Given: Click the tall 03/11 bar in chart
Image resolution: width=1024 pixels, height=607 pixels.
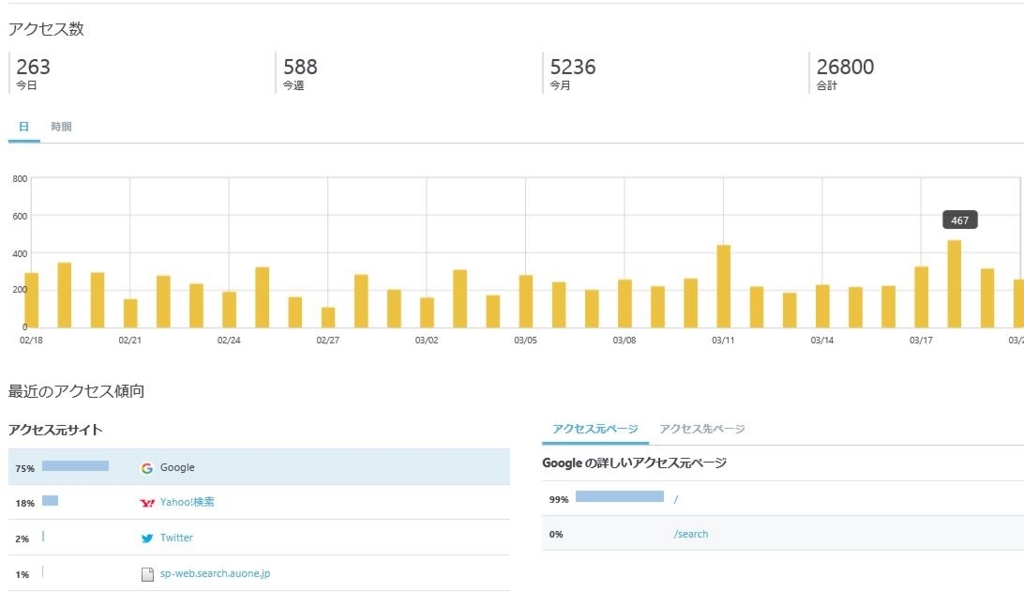Looking at the screenshot, I should coord(724,287).
